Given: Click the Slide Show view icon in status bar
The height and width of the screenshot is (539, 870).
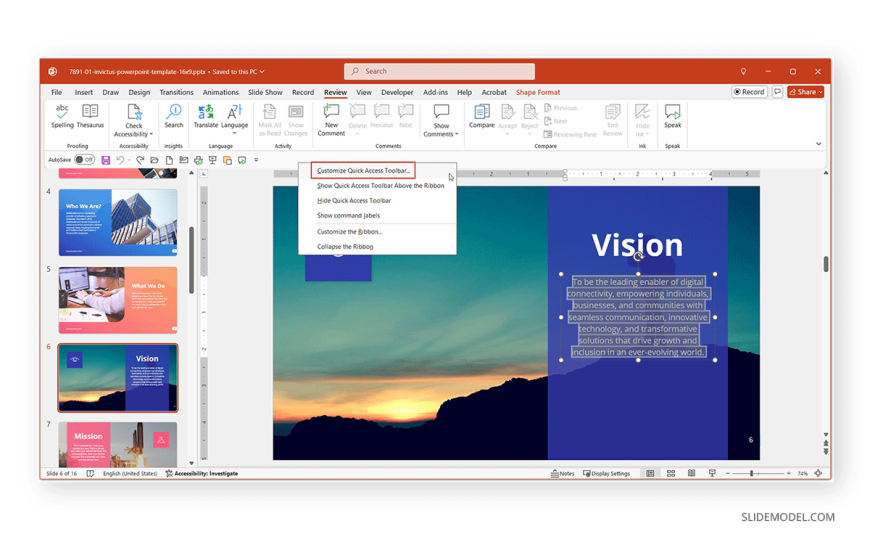Looking at the screenshot, I should point(712,473).
